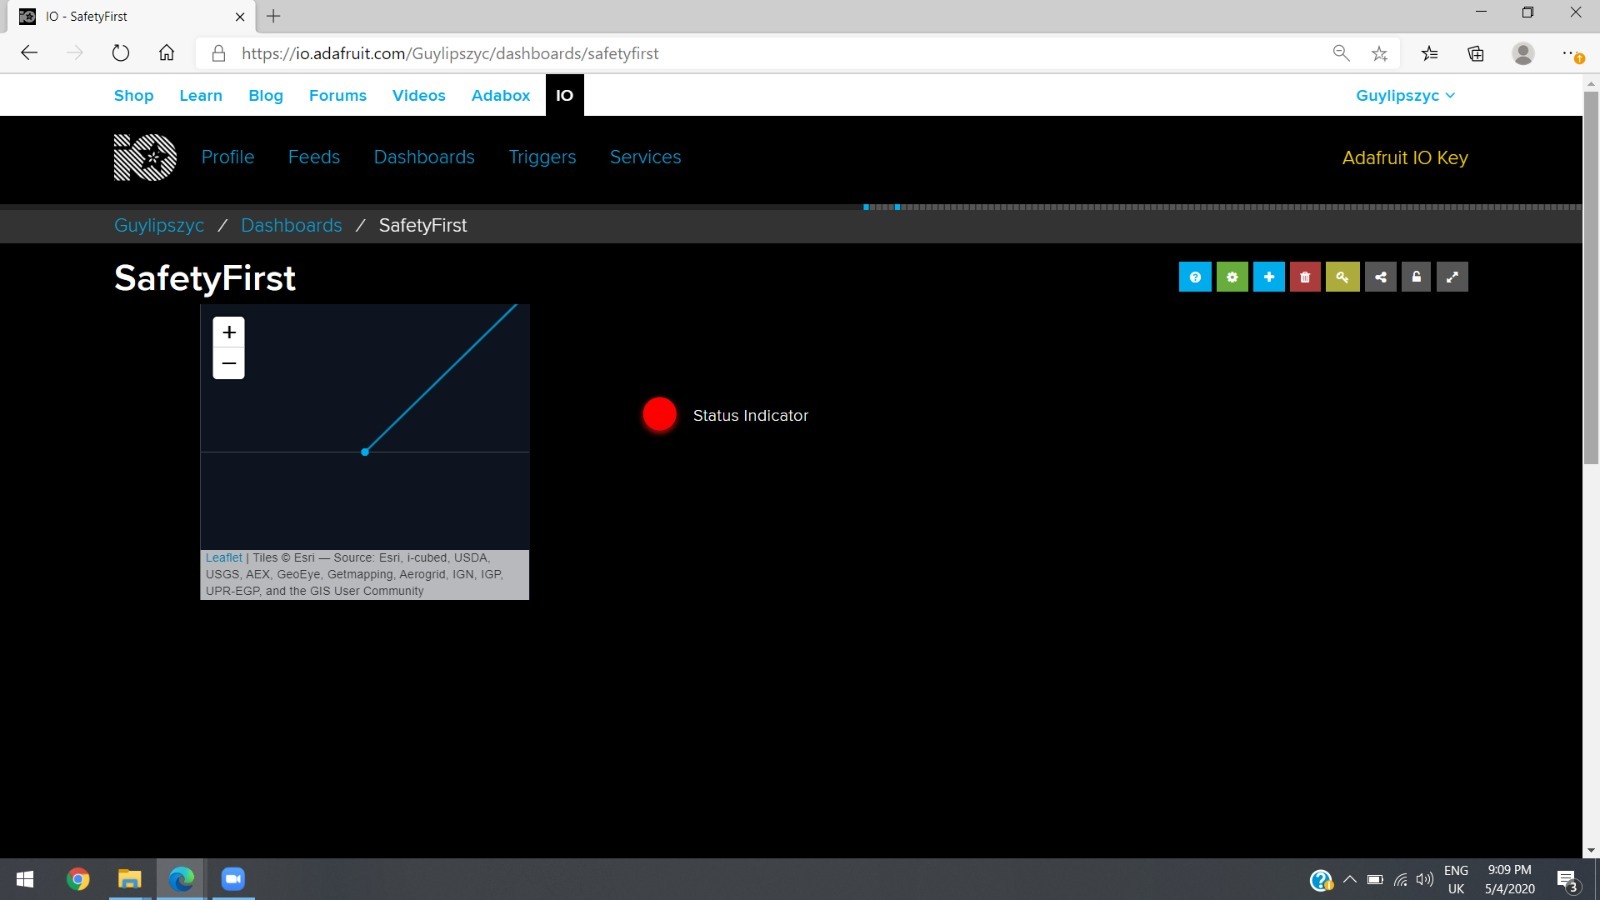Go to the Shop site link
The width and height of the screenshot is (1600, 900).
tap(134, 95)
